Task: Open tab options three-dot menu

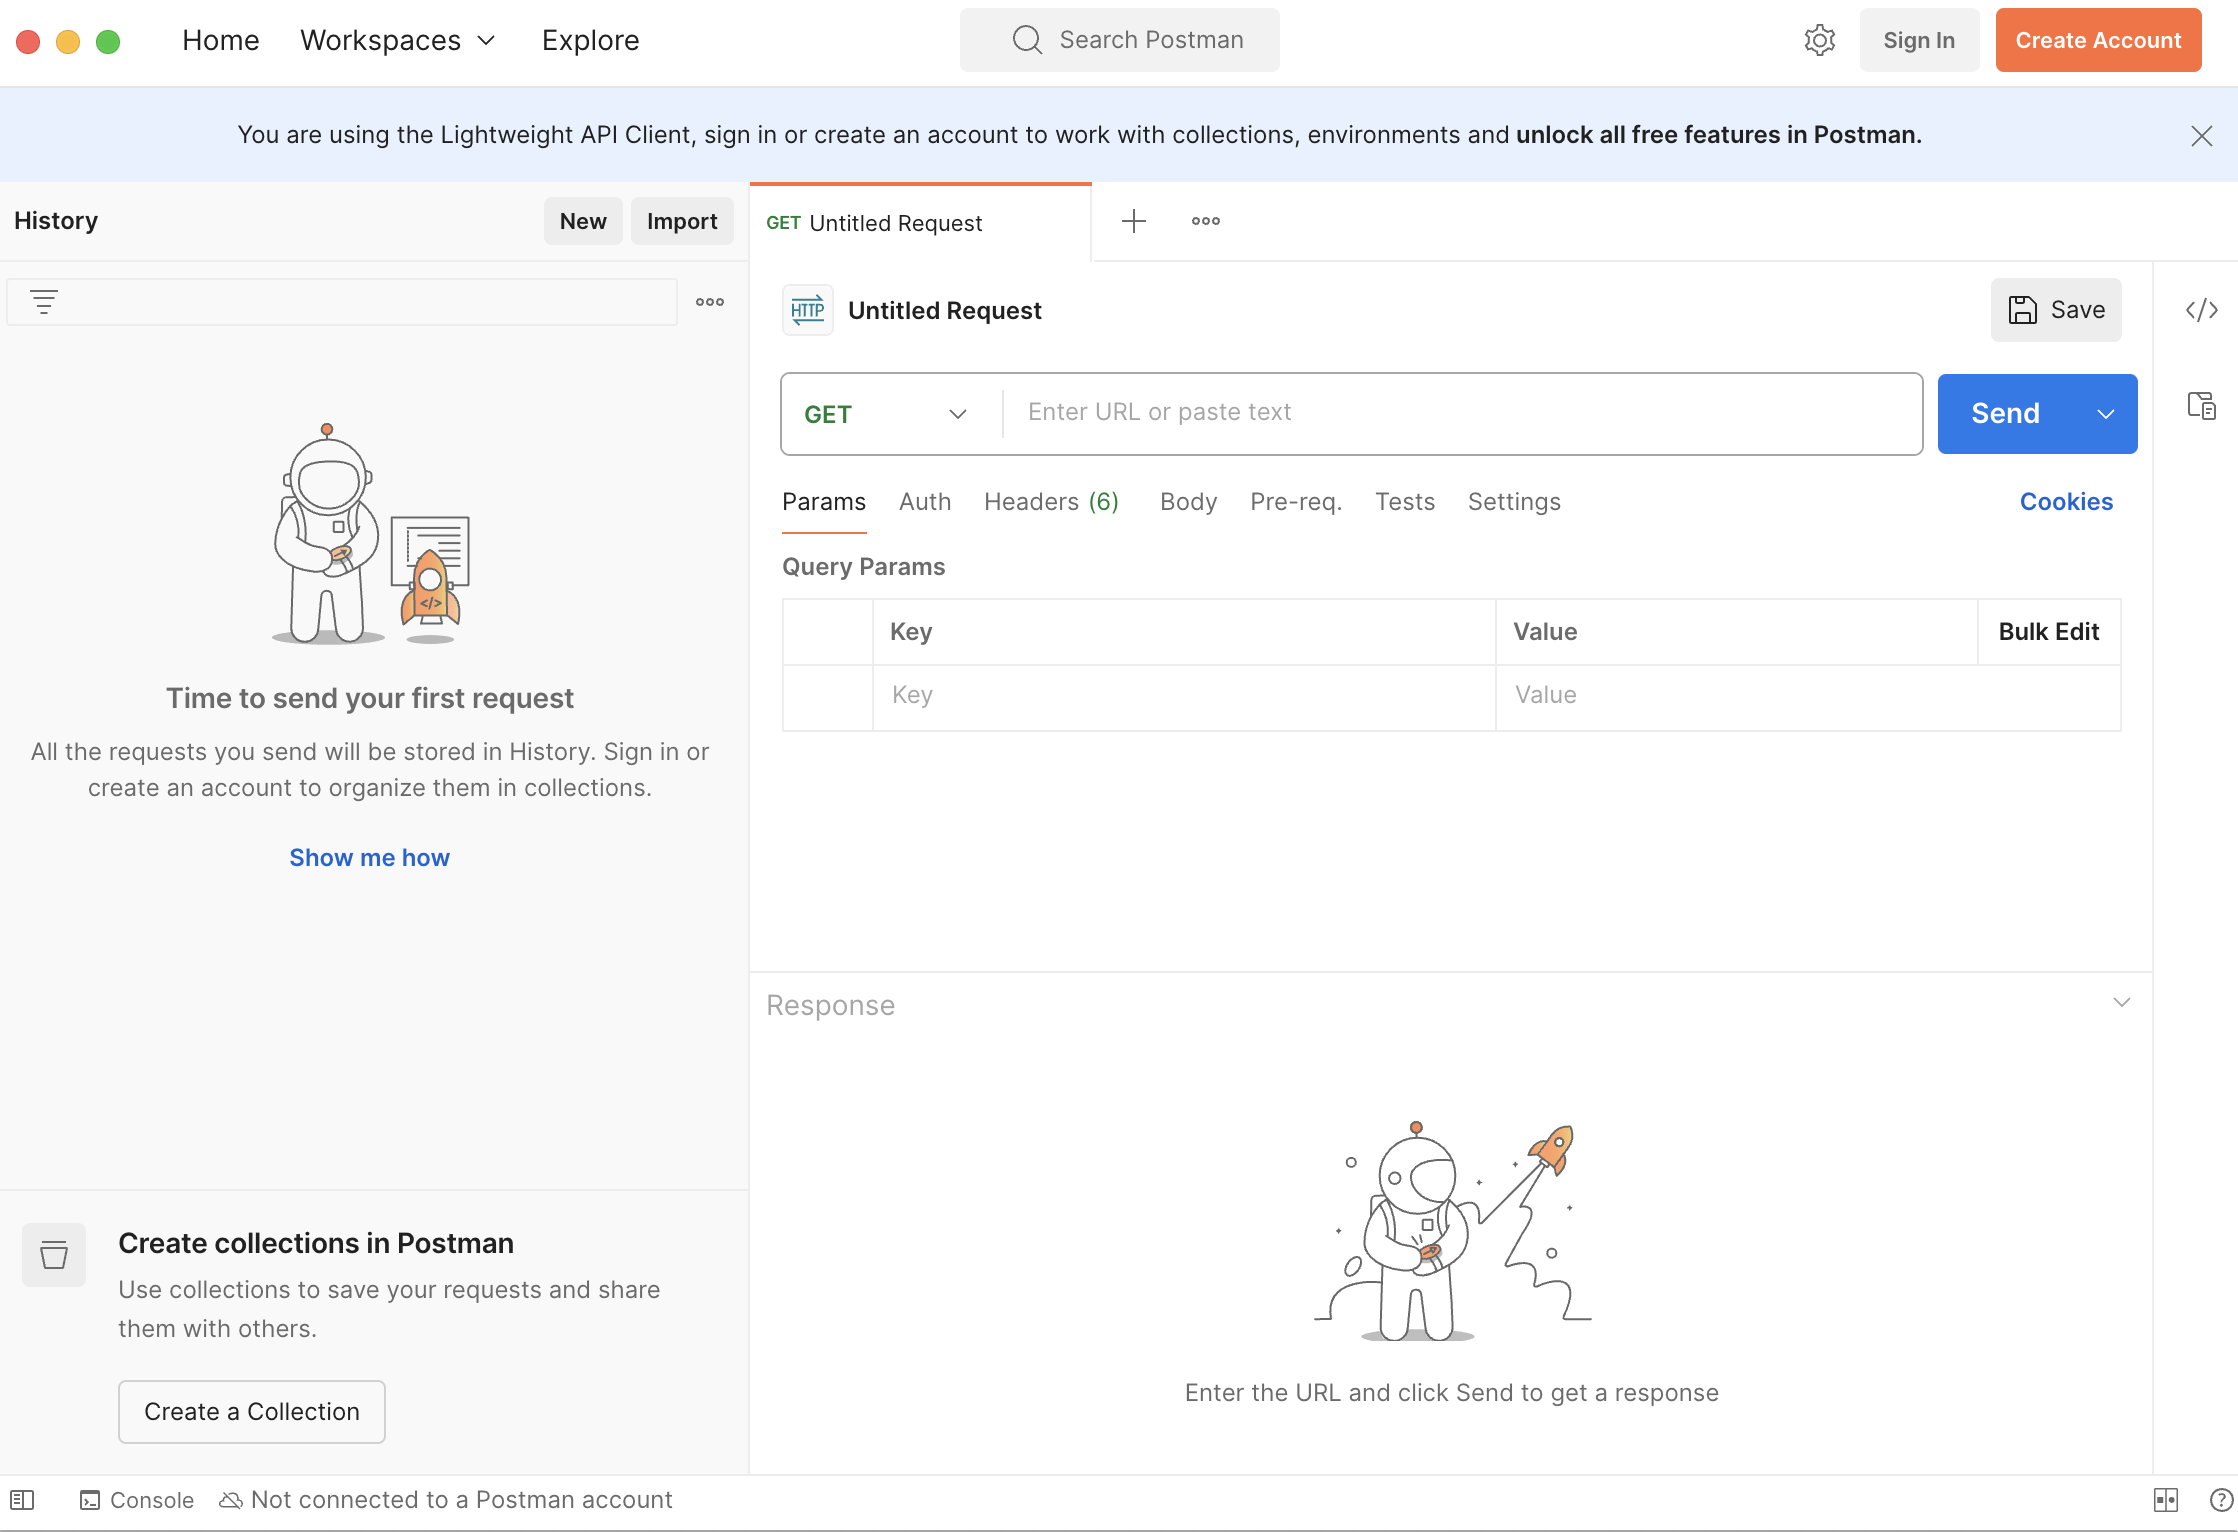Action: point(1205,221)
